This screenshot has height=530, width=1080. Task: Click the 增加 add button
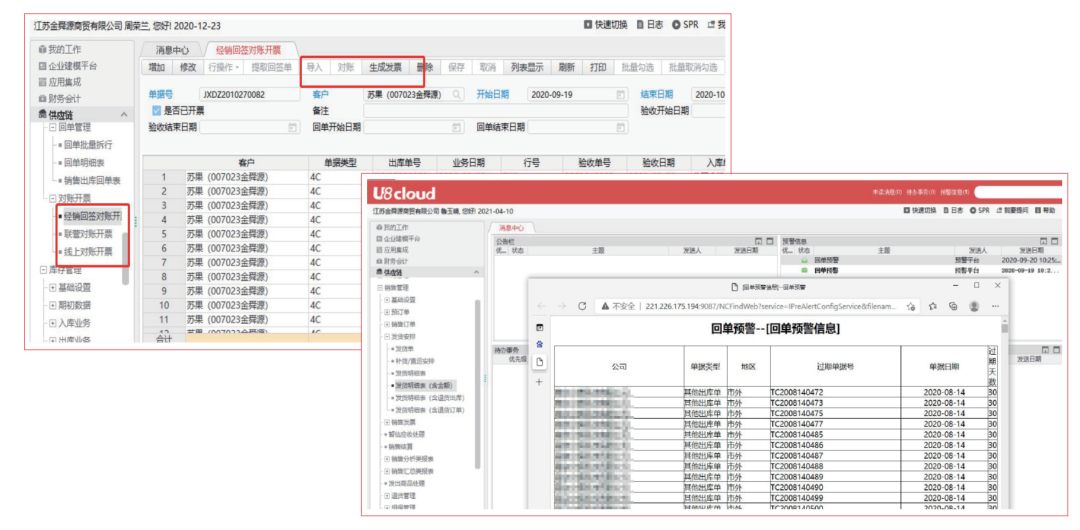click(156, 68)
